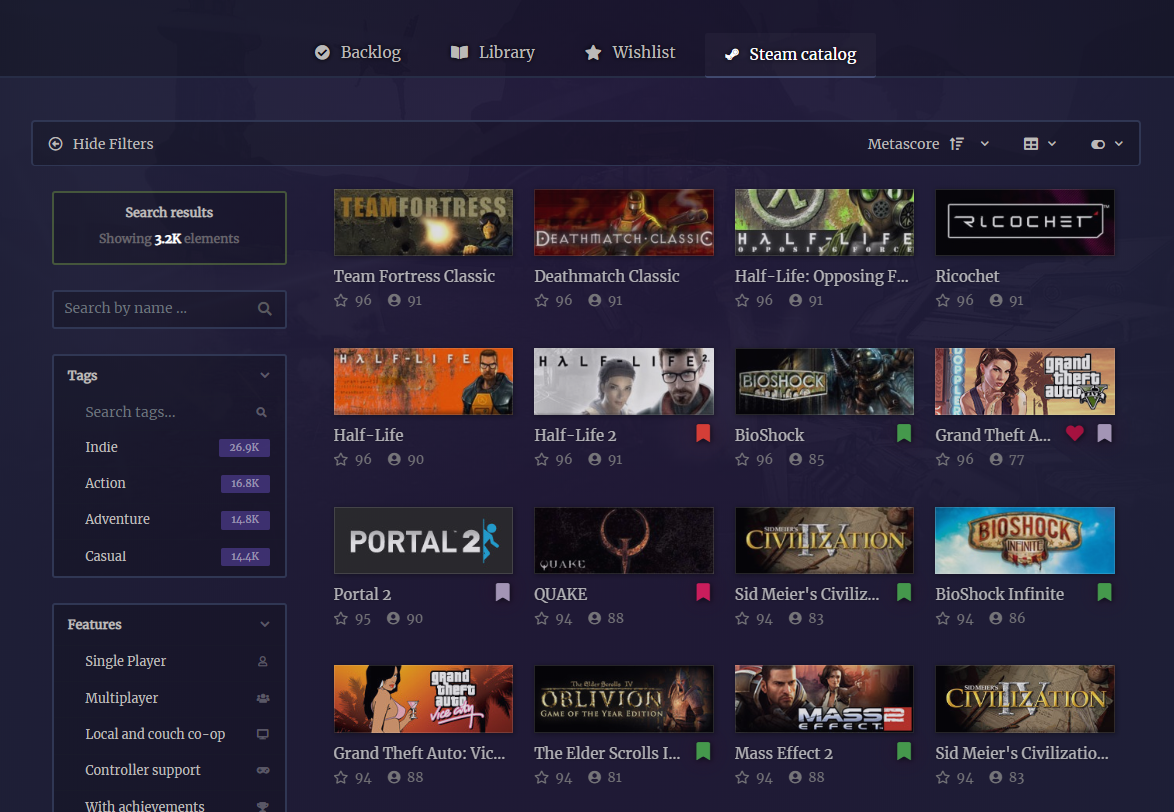Open the toggle-switch display options dropdown
This screenshot has height=812, width=1174.
(1107, 144)
